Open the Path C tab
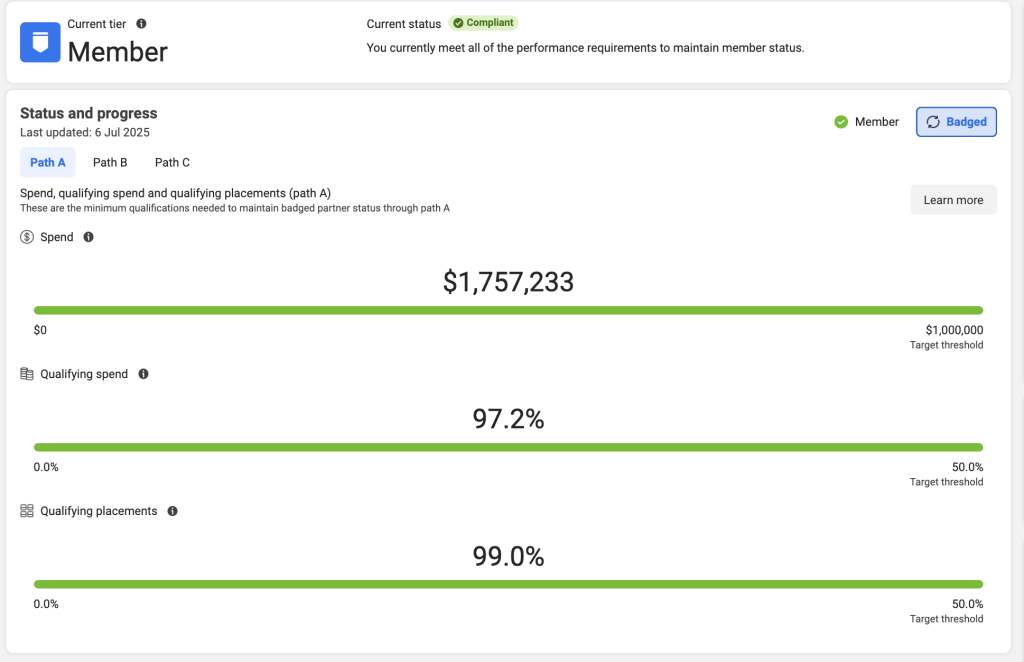Screen dimensions: 1024x662 point(172,162)
